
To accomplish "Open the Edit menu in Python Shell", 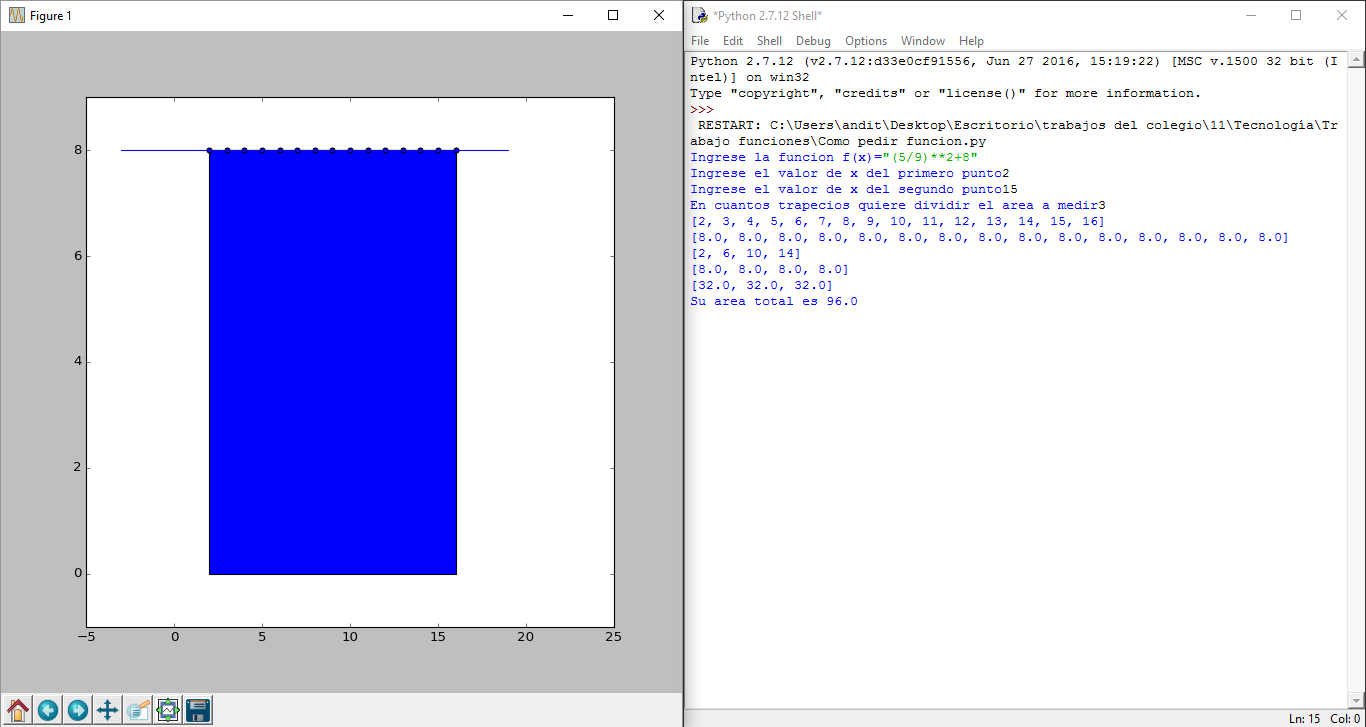I will pos(733,41).
